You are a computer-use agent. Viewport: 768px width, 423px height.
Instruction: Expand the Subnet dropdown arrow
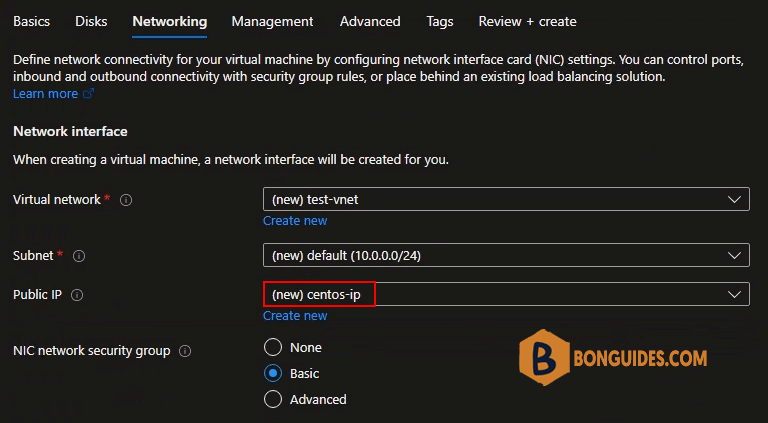pos(734,256)
